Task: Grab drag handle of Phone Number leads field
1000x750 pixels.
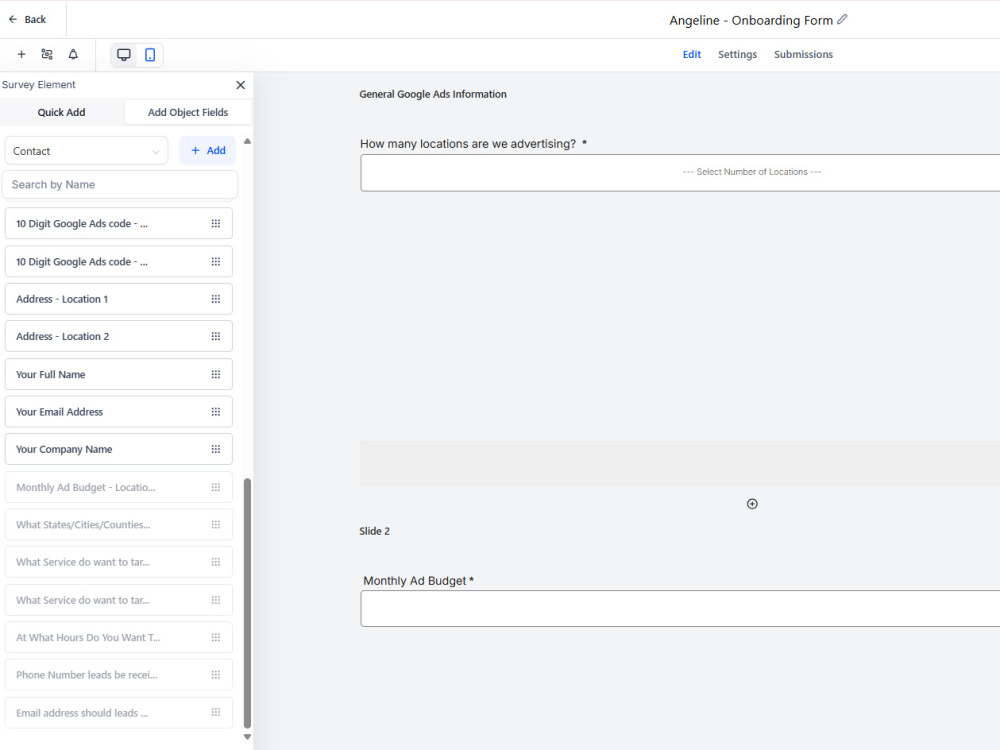Action: pyautogui.click(x=216, y=675)
